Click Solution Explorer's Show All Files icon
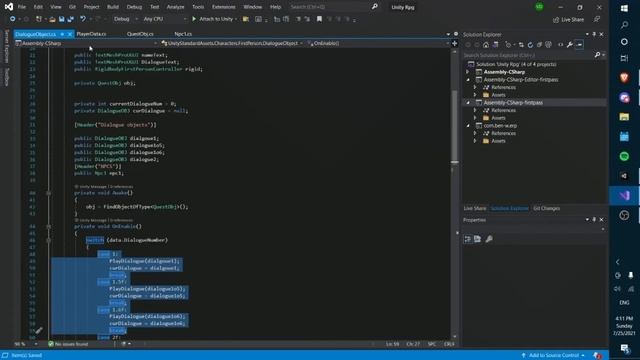640x360 pixels. pyautogui.click(x=548, y=45)
